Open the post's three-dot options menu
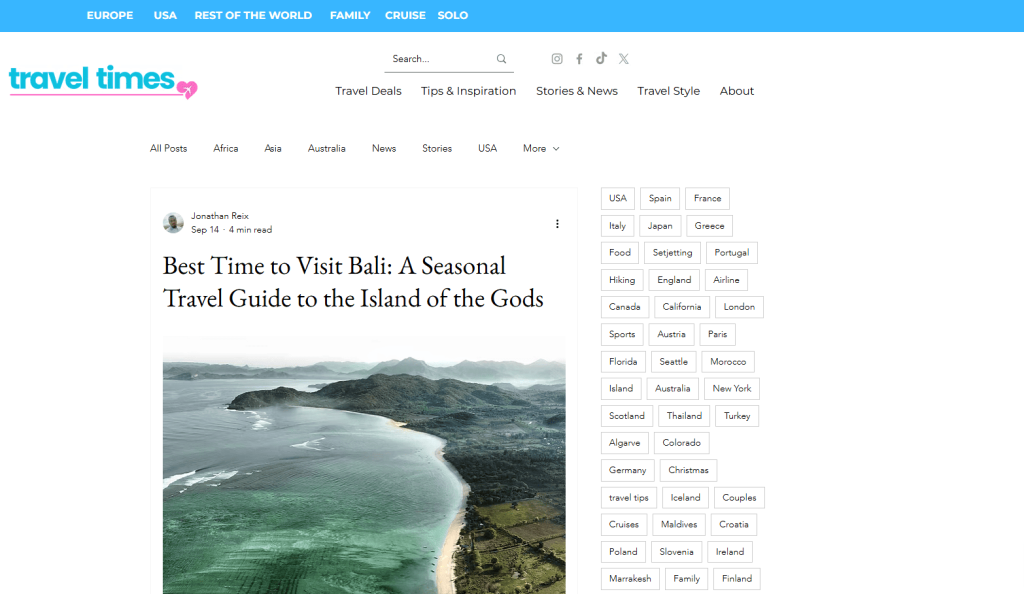The height and width of the screenshot is (594, 1024). [557, 224]
